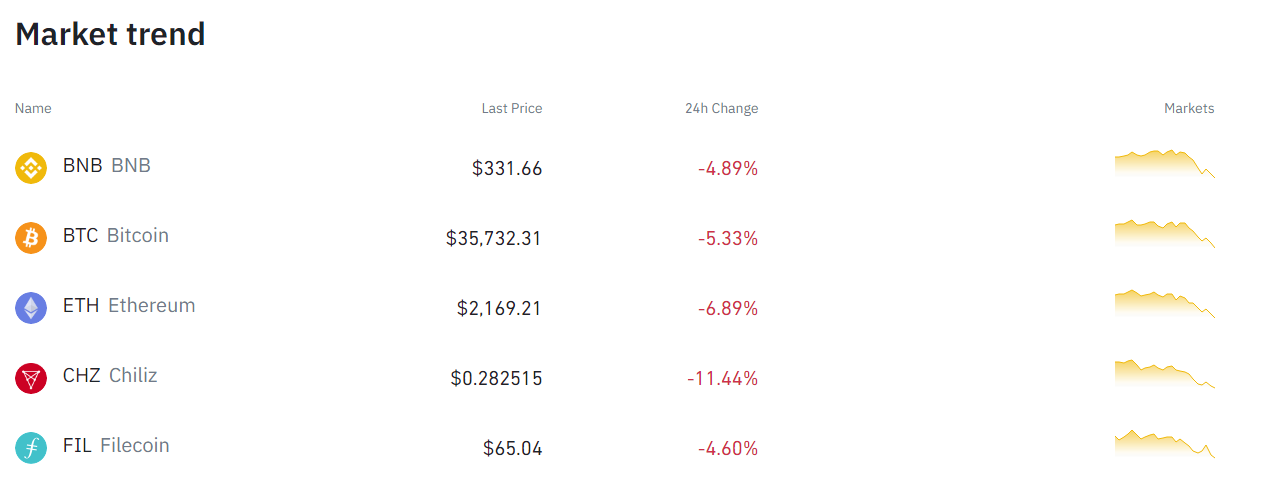Click Chiliz's -11.44% 24h change value
This screenshot has height=494, width=1285.
point(722,378)
